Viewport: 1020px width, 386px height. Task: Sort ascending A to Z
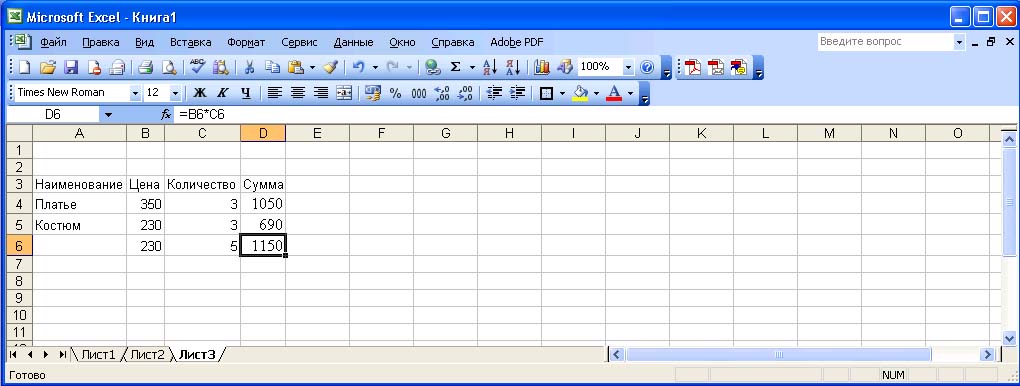tap(490, 67)
